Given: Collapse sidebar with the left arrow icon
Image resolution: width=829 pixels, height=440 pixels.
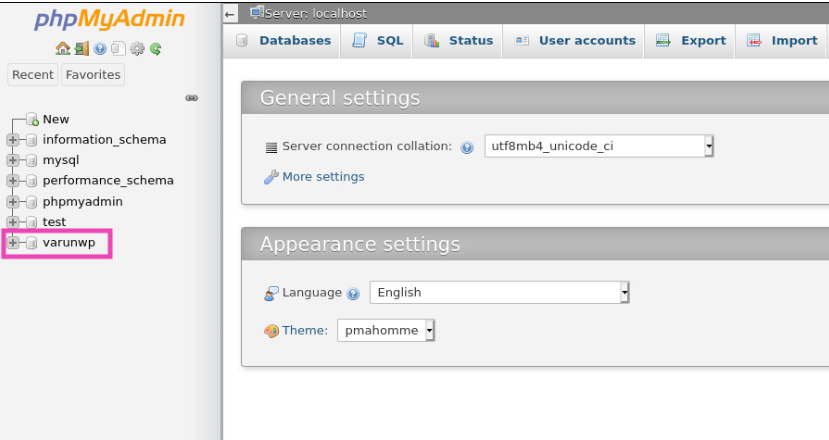Looking at the screenshot, I should (x=229, y=14).
